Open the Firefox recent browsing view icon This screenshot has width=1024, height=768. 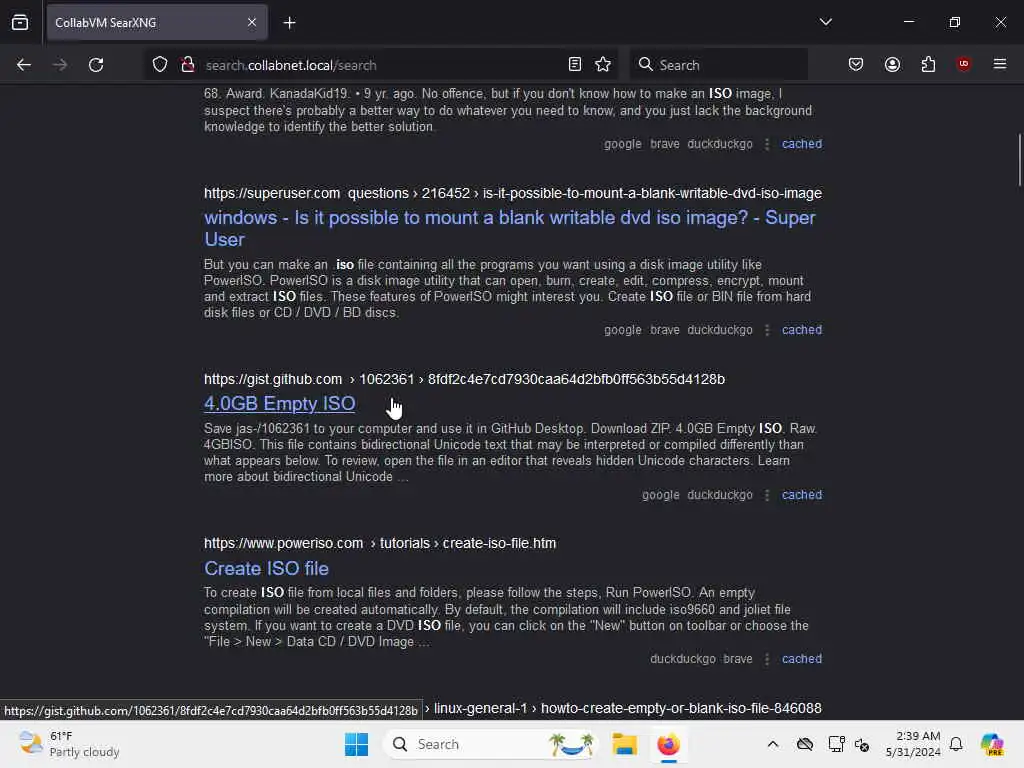coord(20,23)
